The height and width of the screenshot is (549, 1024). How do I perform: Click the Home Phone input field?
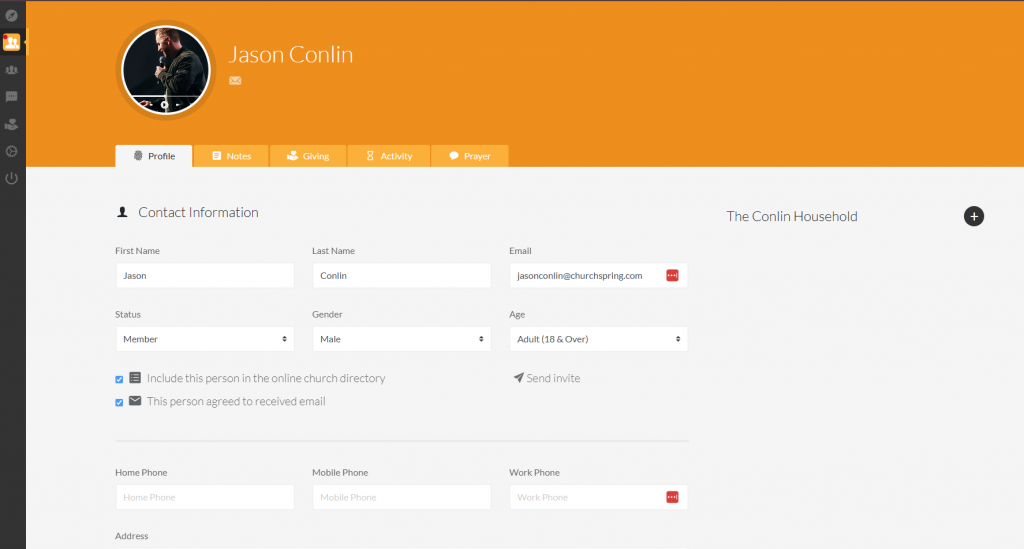point(204,497)
